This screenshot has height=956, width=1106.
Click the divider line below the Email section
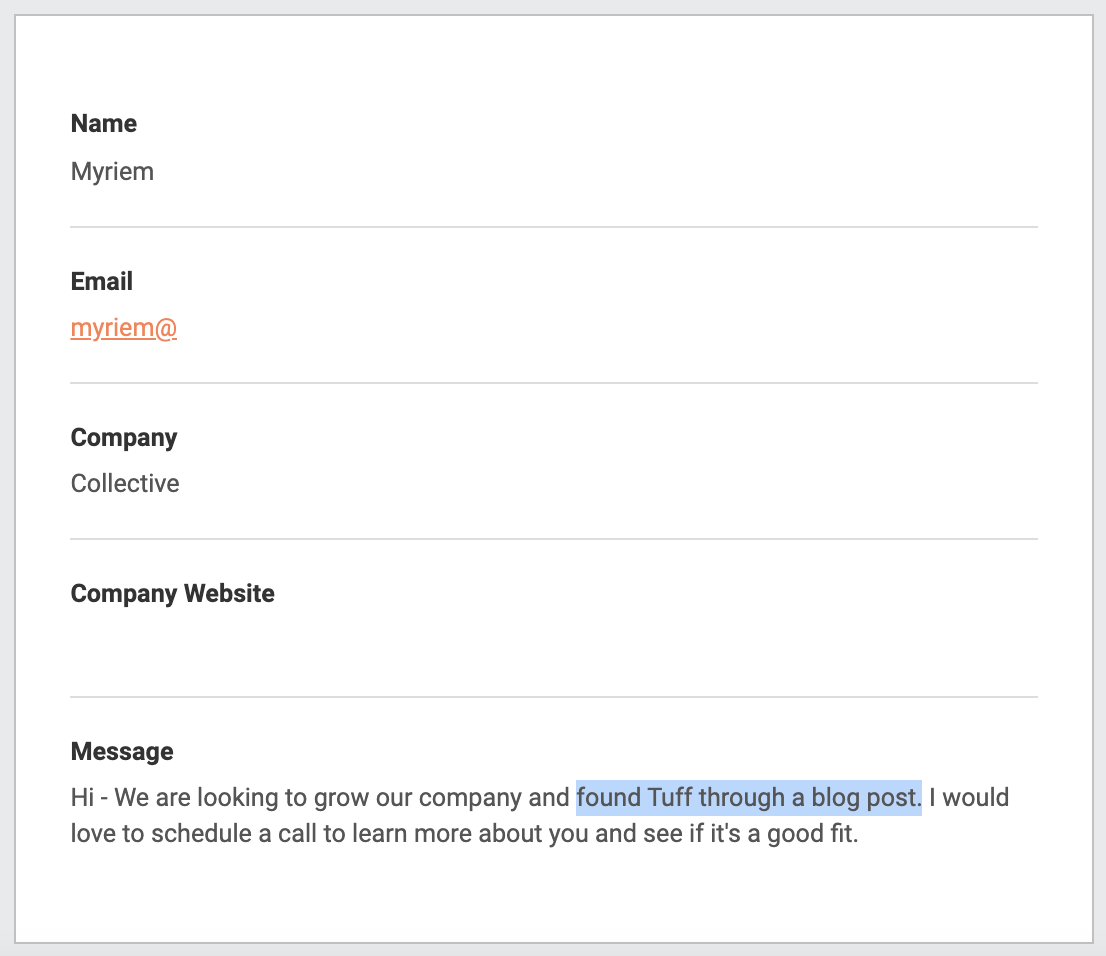(554, 383)
